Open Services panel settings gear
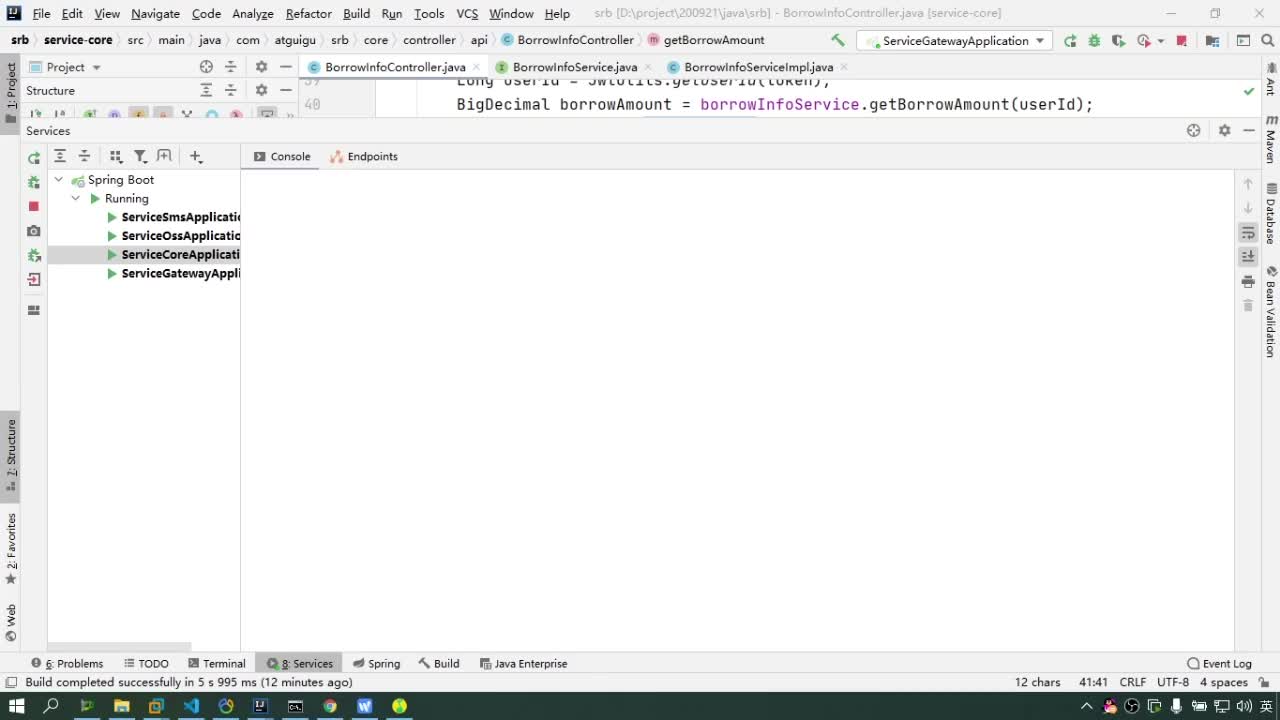The image size is (1280, 720). (1224, 131)
